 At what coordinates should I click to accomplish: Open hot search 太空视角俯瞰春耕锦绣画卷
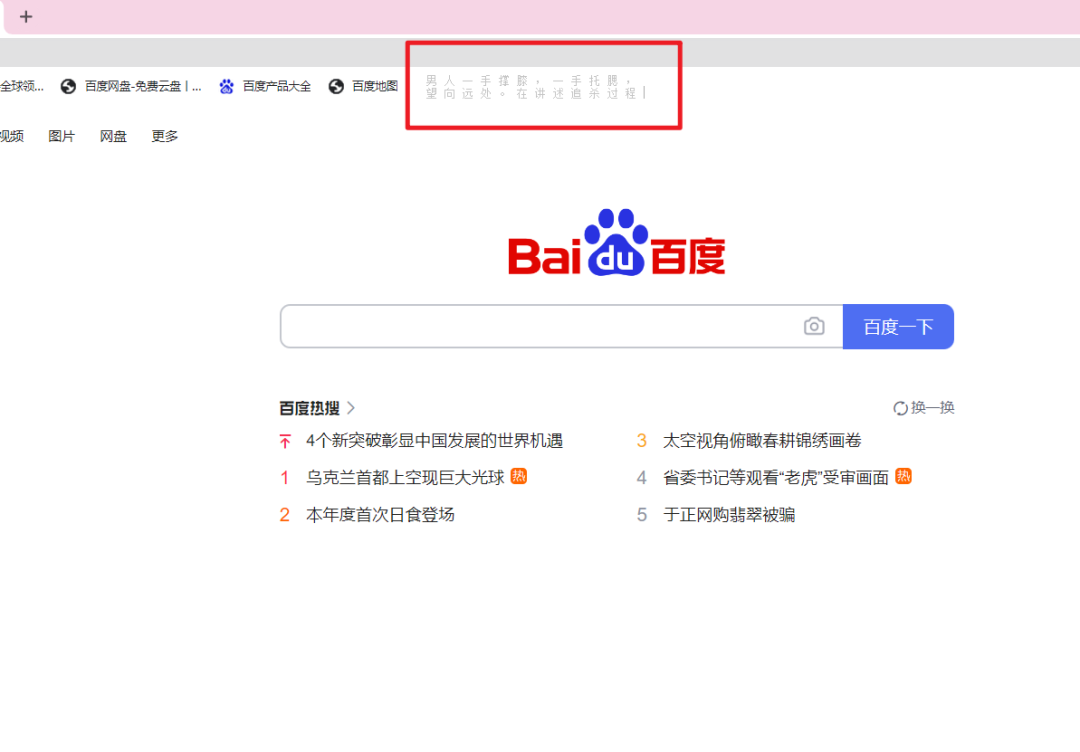(x=762, y=441)
